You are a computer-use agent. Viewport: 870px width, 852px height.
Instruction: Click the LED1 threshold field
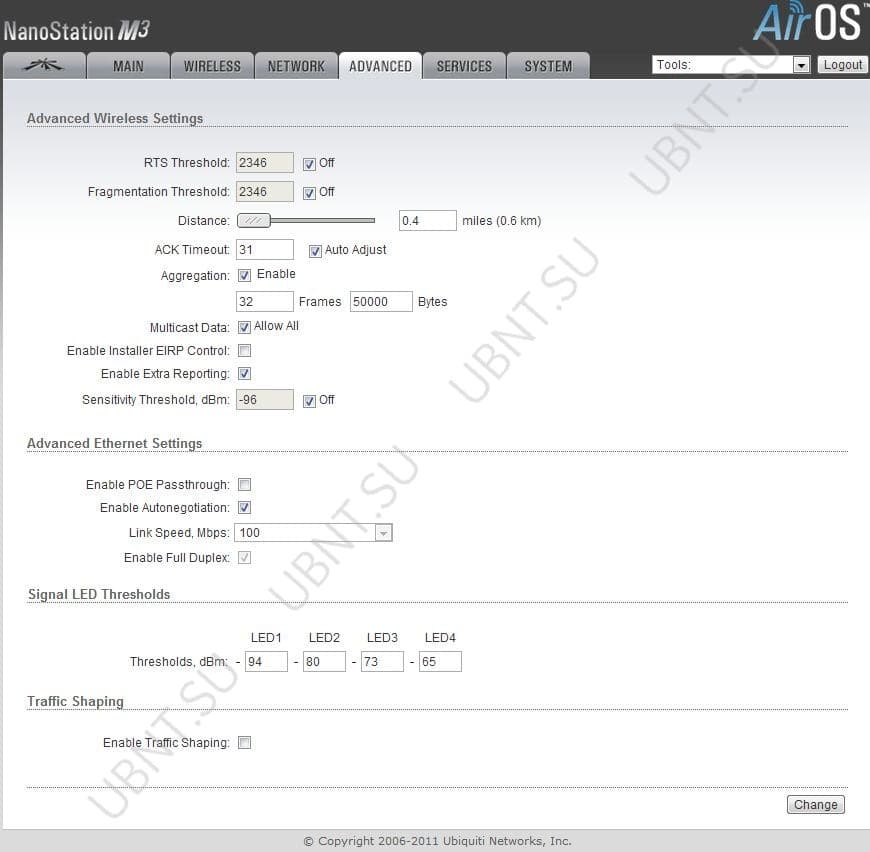click(x=266, y=661)
